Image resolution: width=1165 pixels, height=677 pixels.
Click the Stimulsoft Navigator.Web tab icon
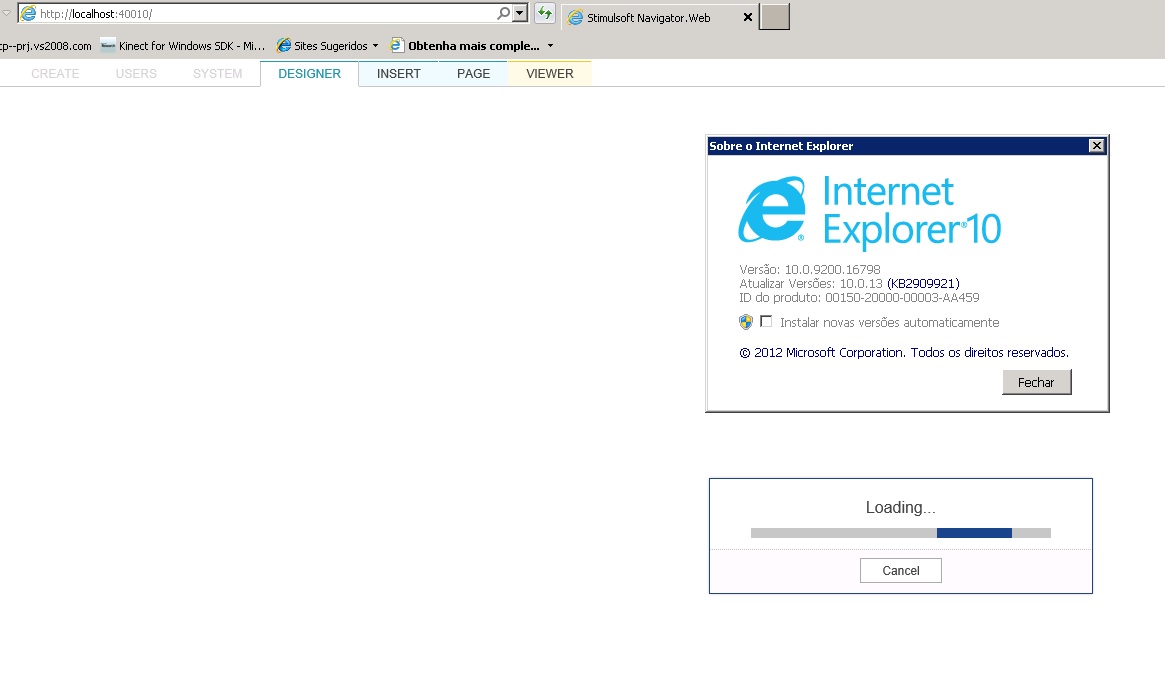pyautogui.click(x=575, y=17)
